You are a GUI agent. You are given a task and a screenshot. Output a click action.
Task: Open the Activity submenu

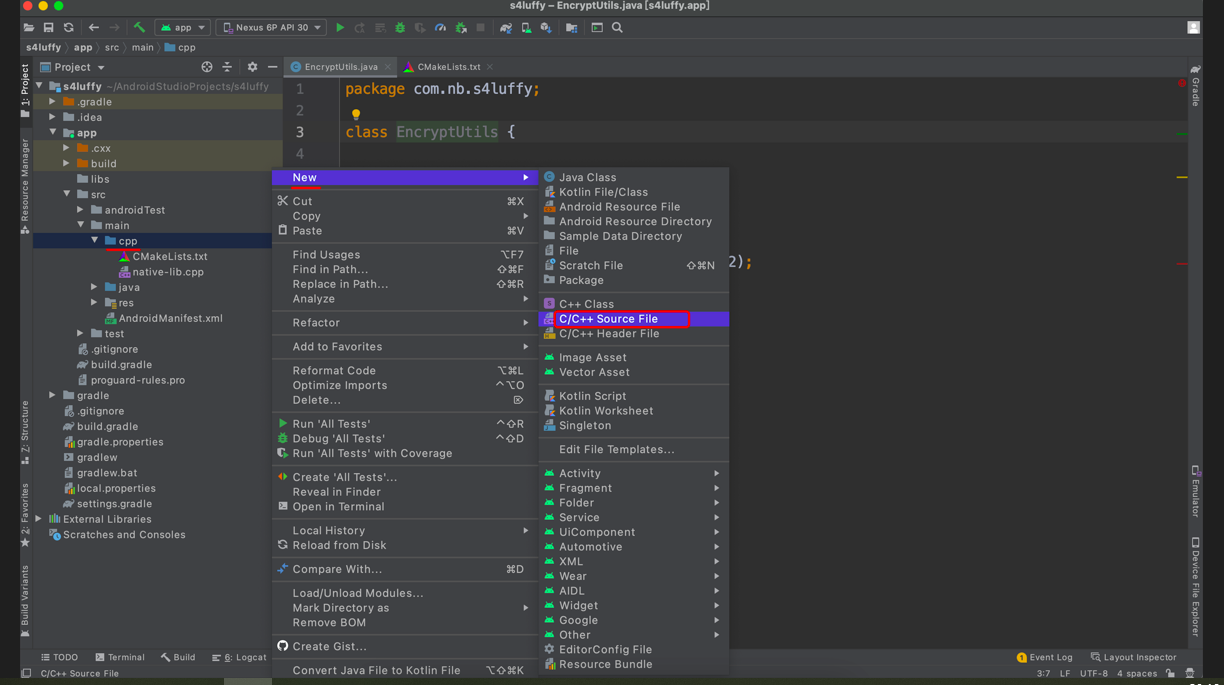(634, 474)
